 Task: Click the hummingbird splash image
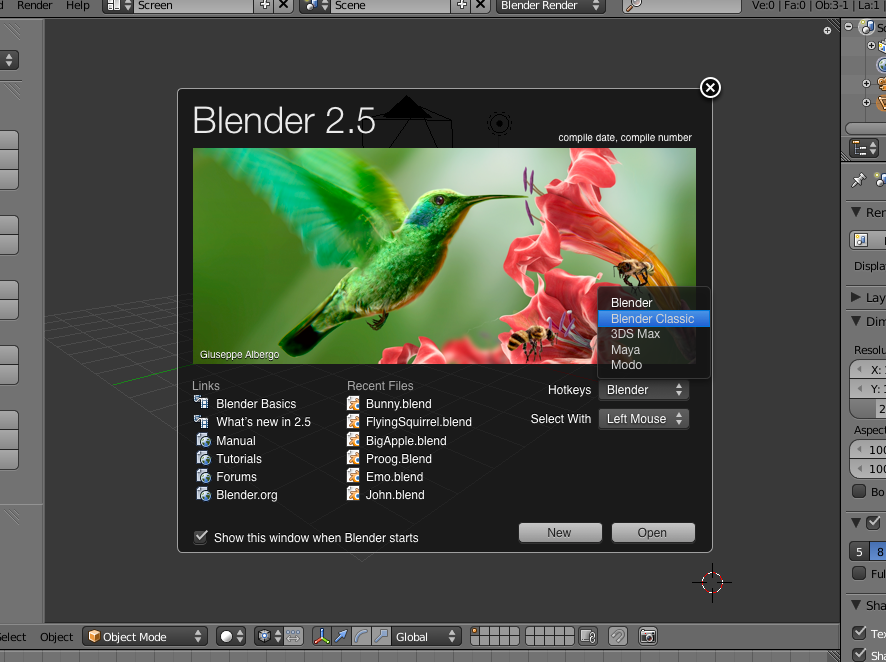[x=444, y=256]
